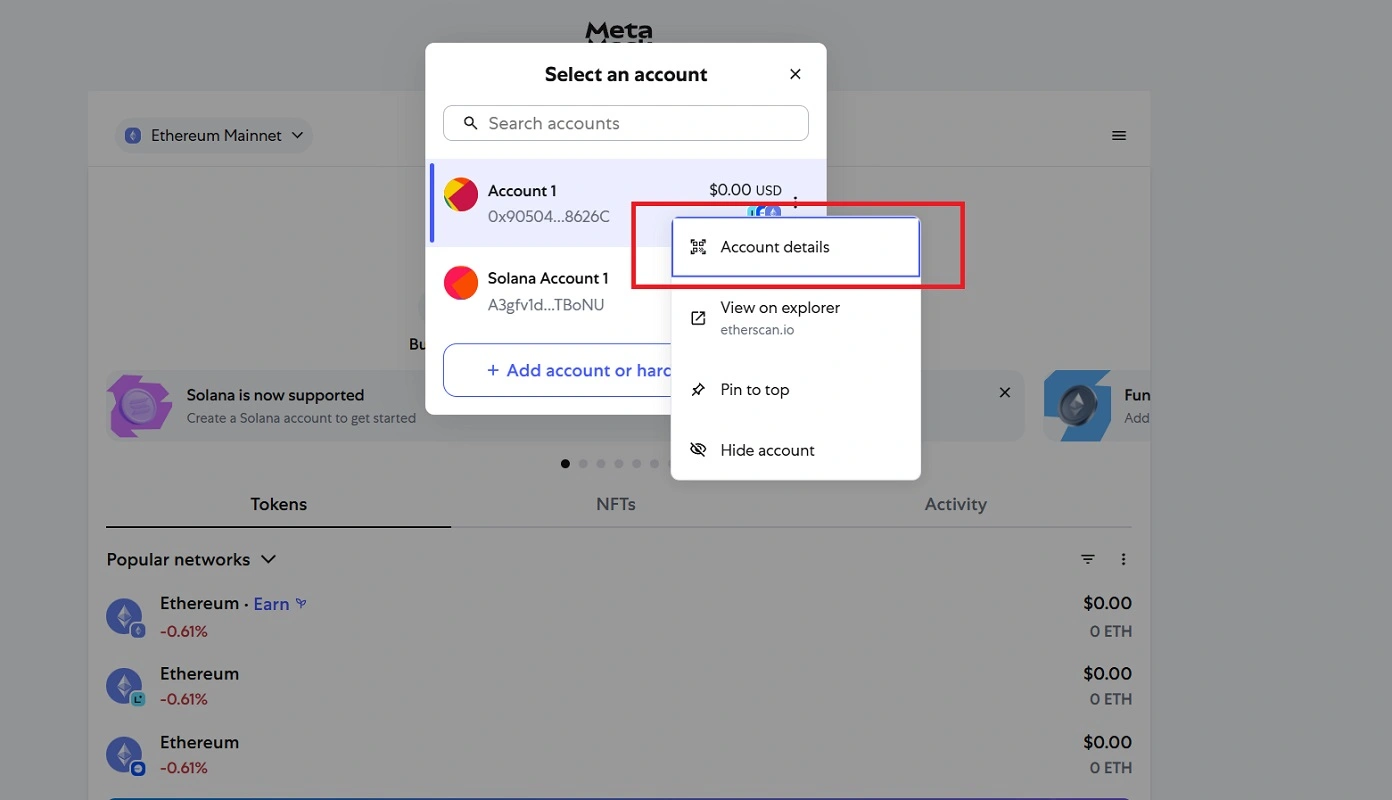Screen dimensions: 1392x800
Task: Click Account 1 avatar icon
Action: 461,195
